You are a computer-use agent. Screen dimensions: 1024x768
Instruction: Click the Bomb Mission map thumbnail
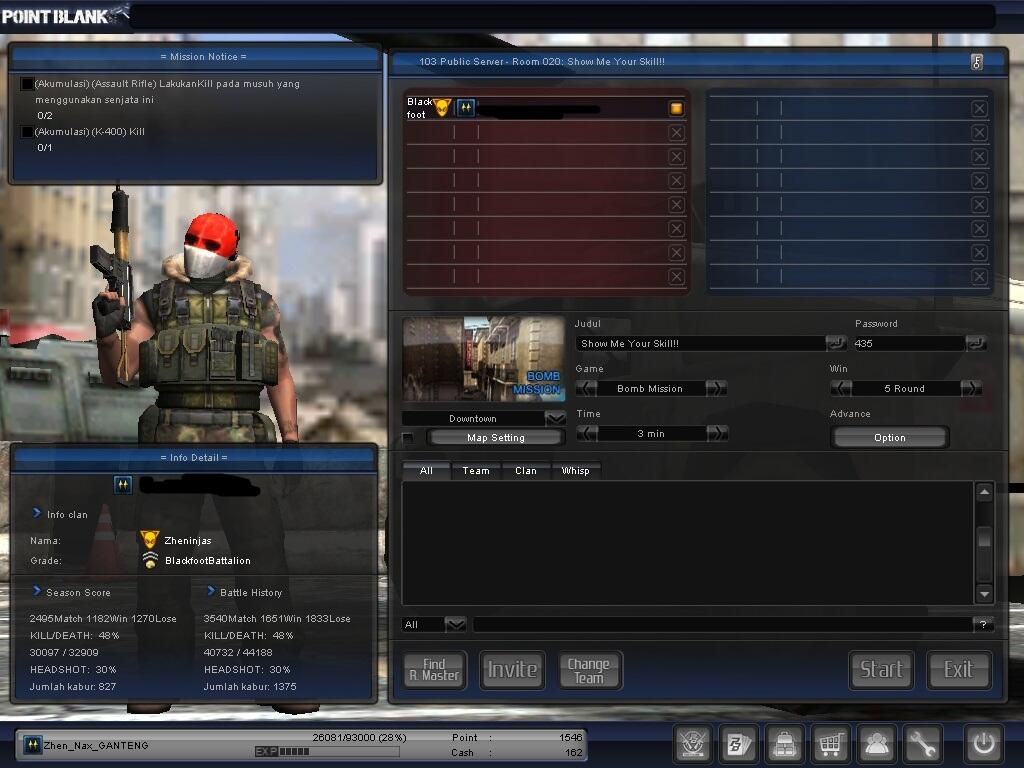483,359
